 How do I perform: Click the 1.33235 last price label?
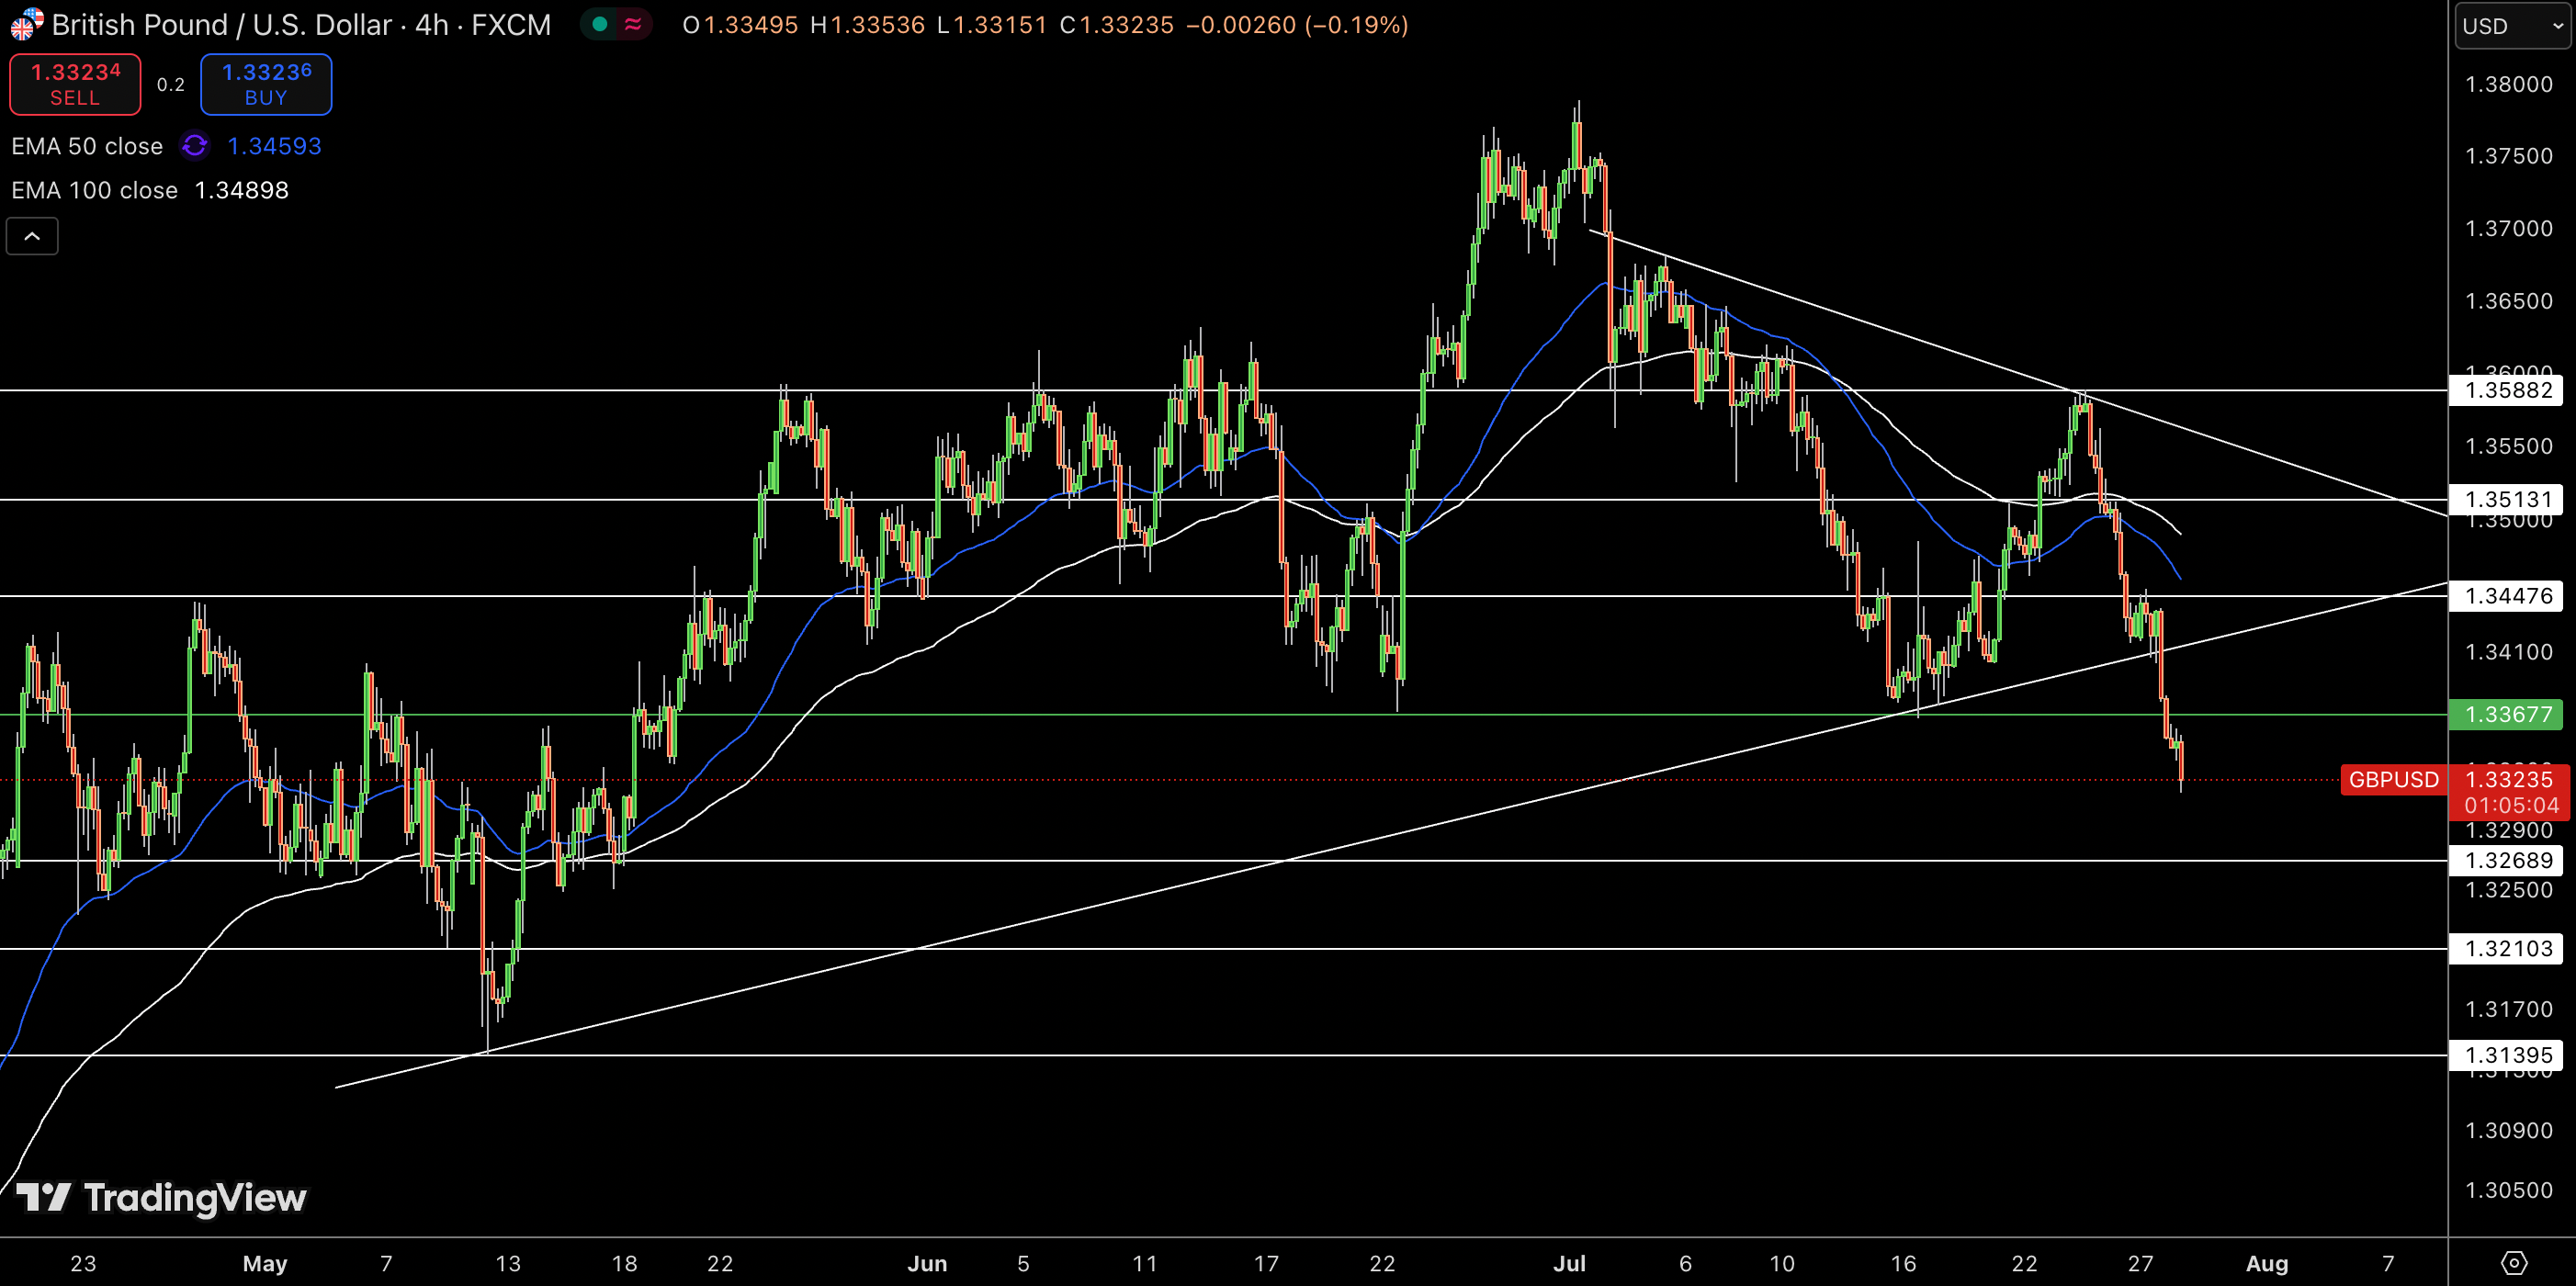pyautogui.click(x=2509, y=779)
